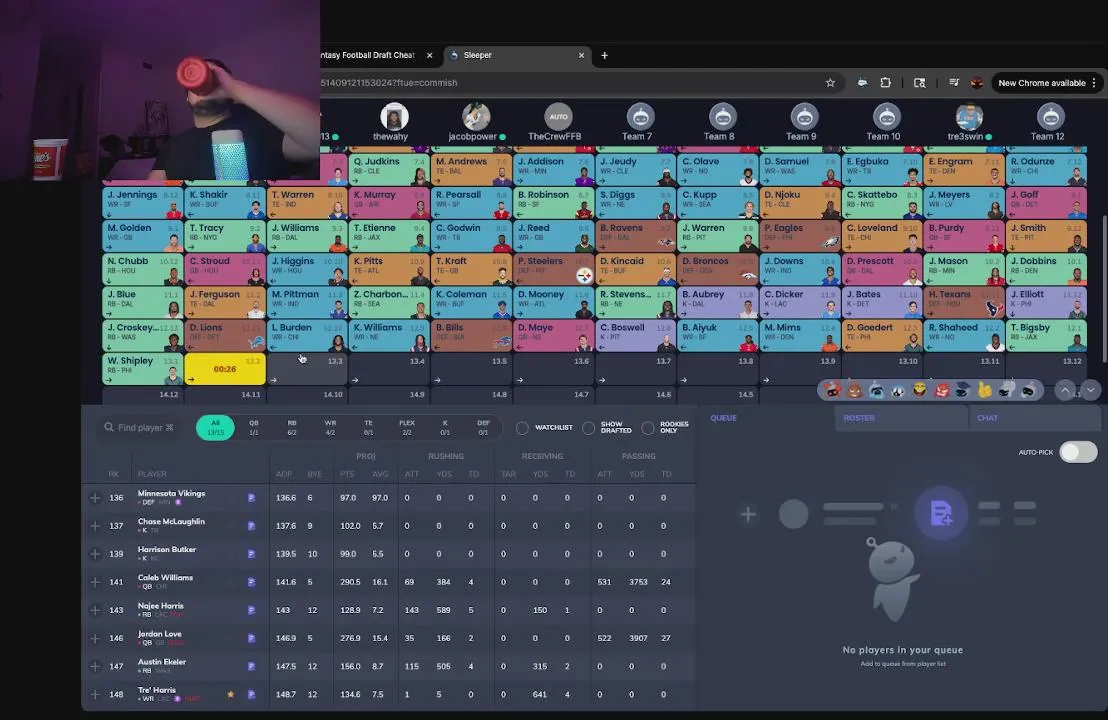Send the laughing face emoji reaction
The height and width of the screenshot is (720, 1108).
coord(919,390)
